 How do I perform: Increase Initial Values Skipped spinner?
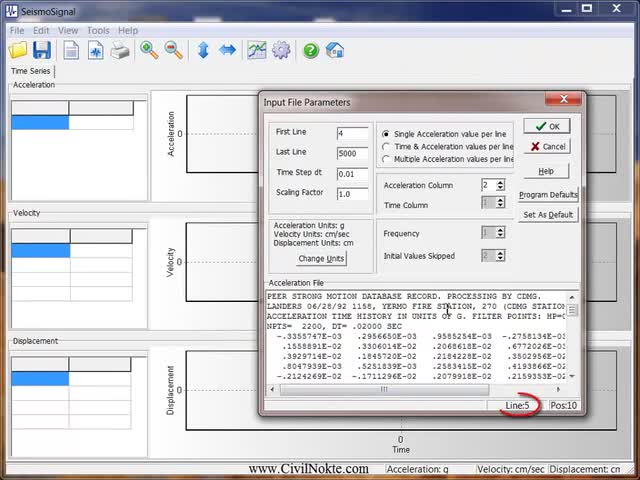(500, 253)
